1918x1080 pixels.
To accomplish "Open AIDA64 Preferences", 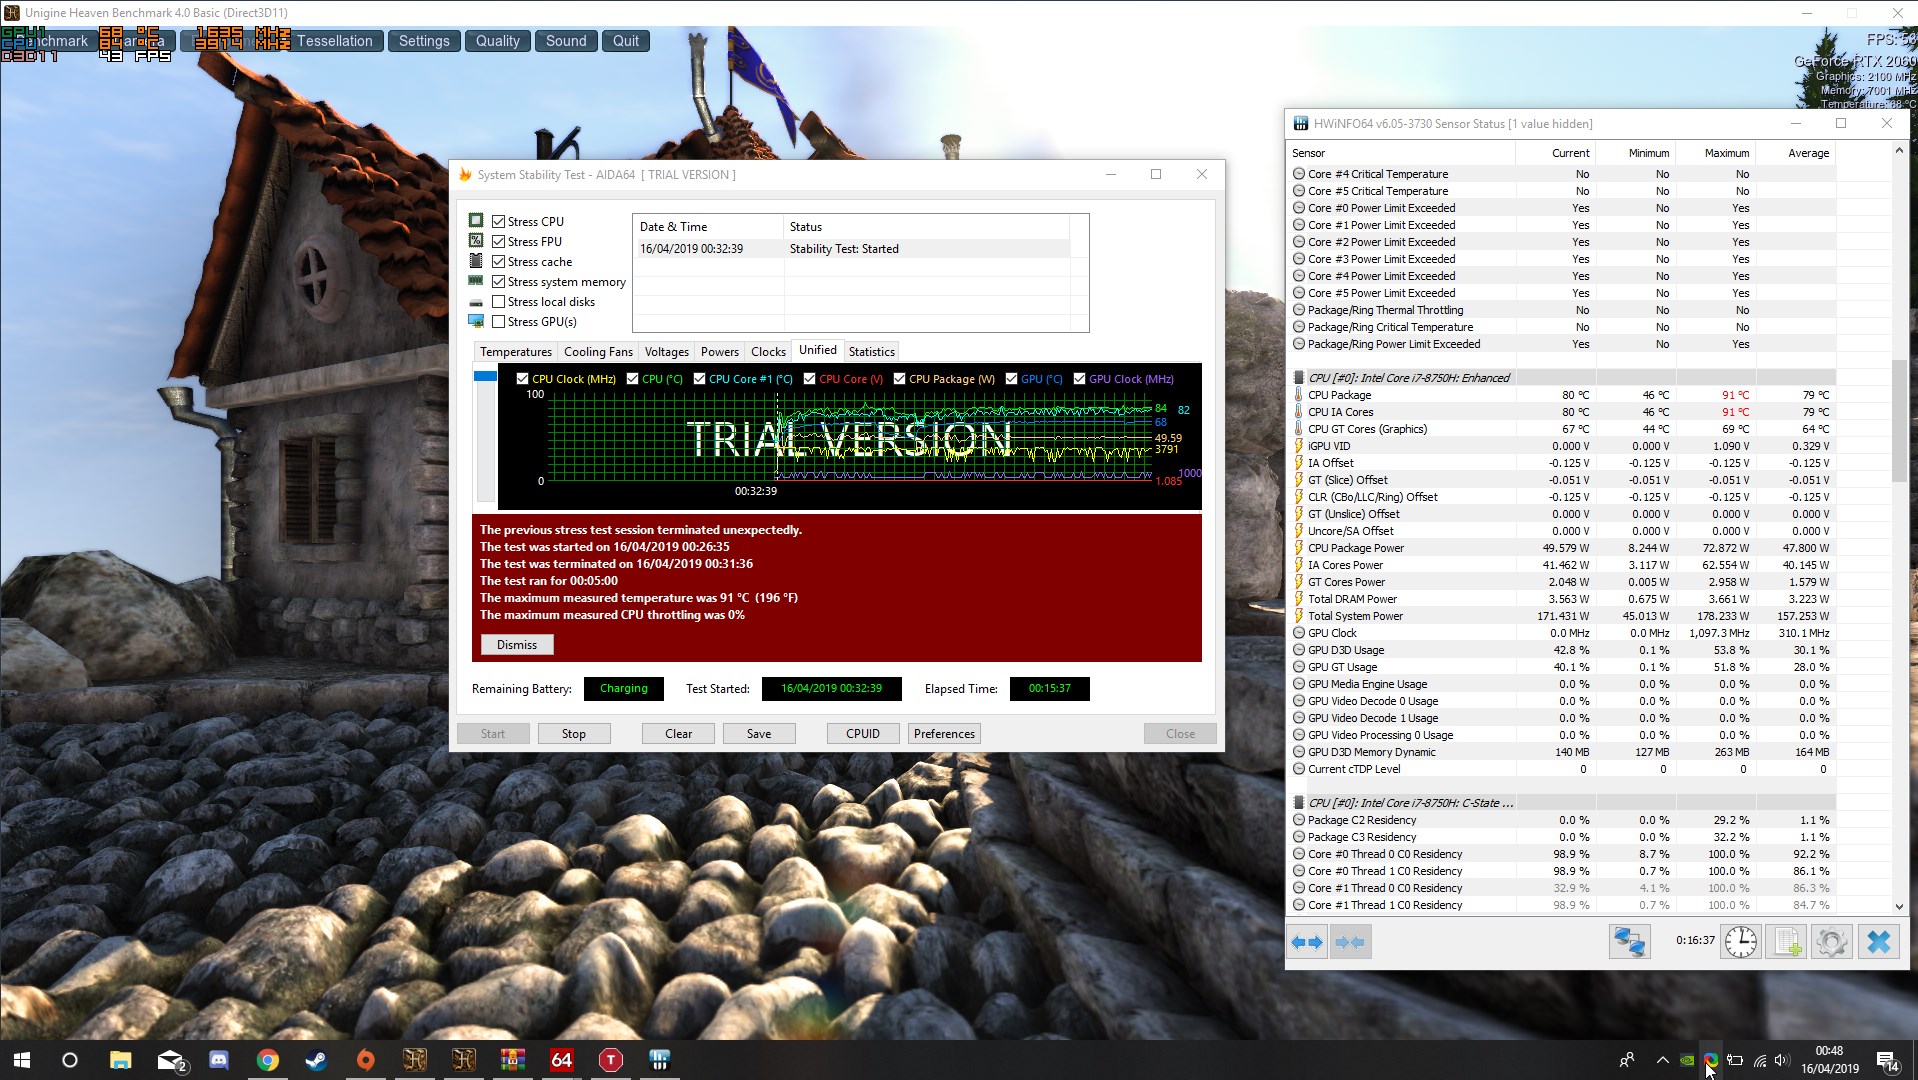I will [x=944, y=734].
